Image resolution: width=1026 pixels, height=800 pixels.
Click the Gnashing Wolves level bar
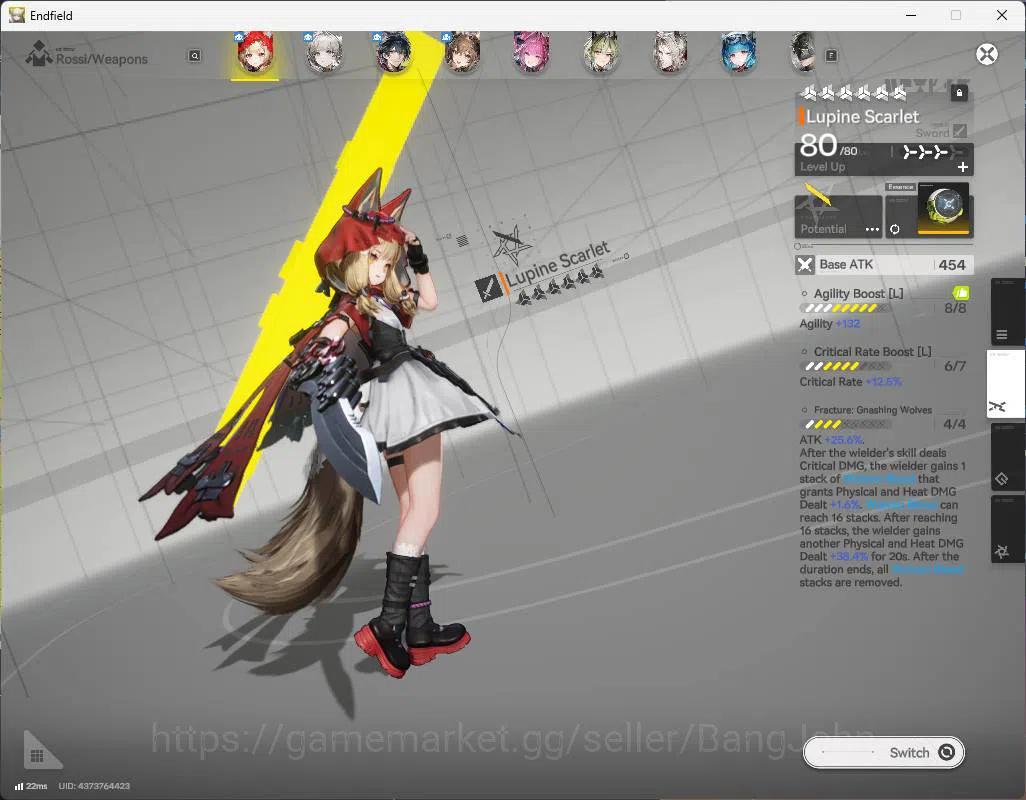click(844, 425)
